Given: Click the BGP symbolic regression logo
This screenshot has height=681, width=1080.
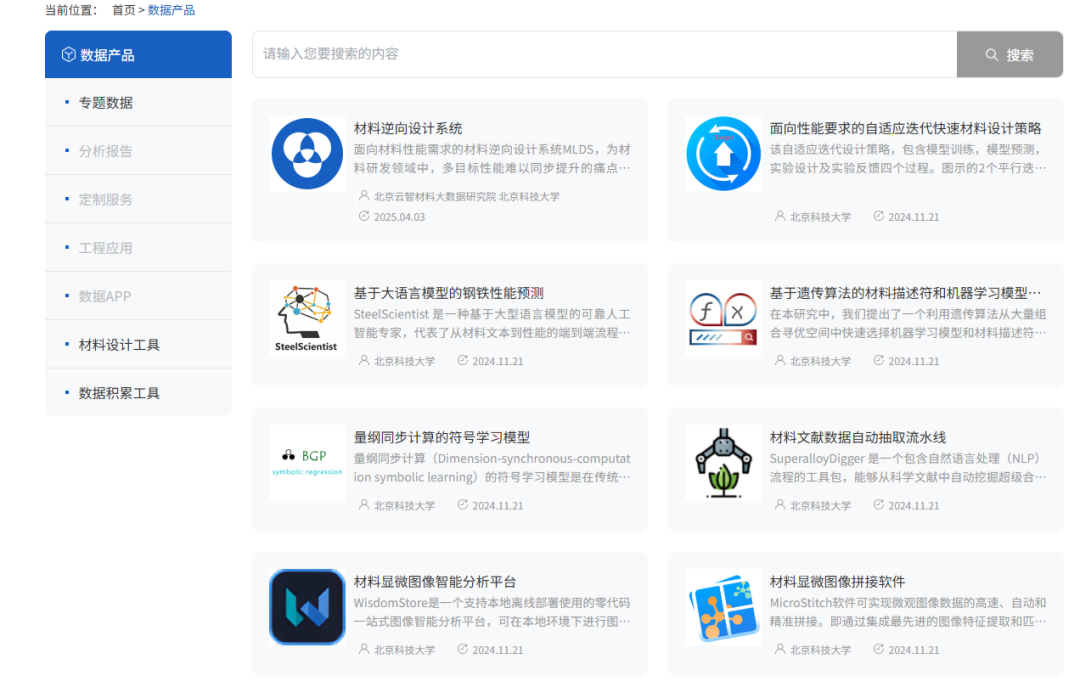Looking at the screenshot, I should 307,463.
